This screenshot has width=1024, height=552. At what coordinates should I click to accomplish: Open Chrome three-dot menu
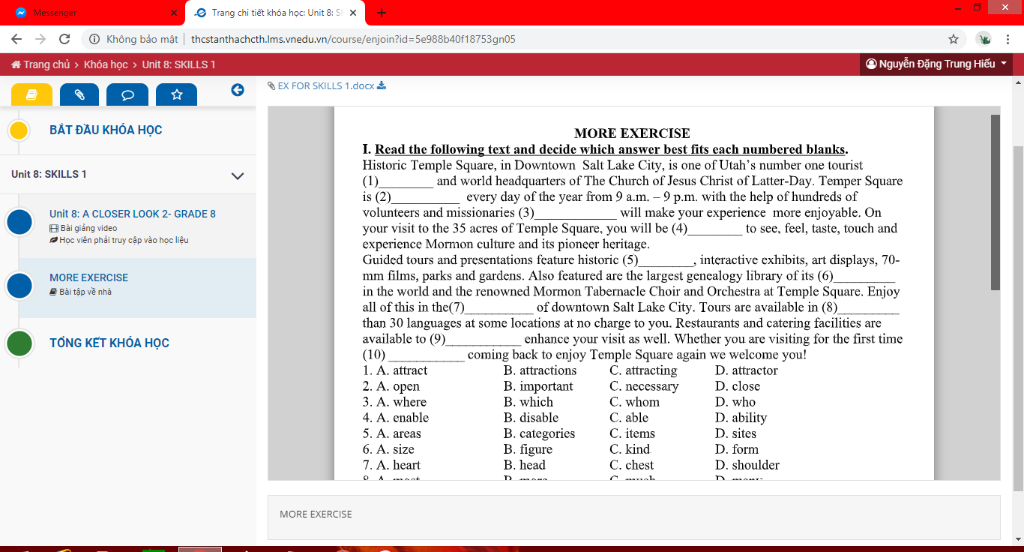click(x=1008, y=39)
